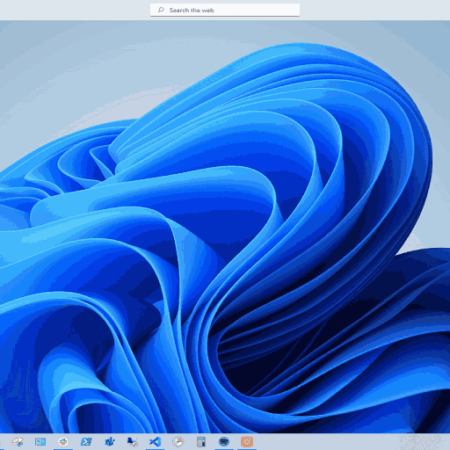Click the Search the web input field
This screenshot has width=450, height=450.
[225, 10]
